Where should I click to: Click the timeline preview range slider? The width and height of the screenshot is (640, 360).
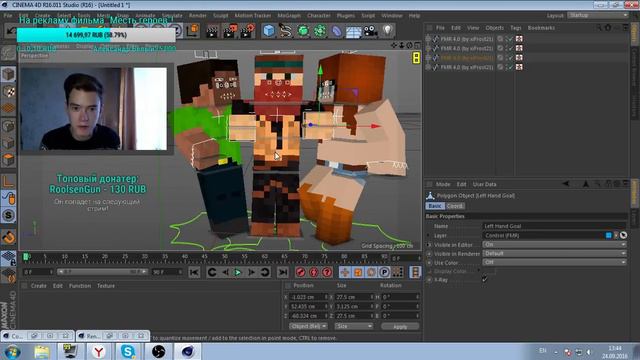click(102, 271)
